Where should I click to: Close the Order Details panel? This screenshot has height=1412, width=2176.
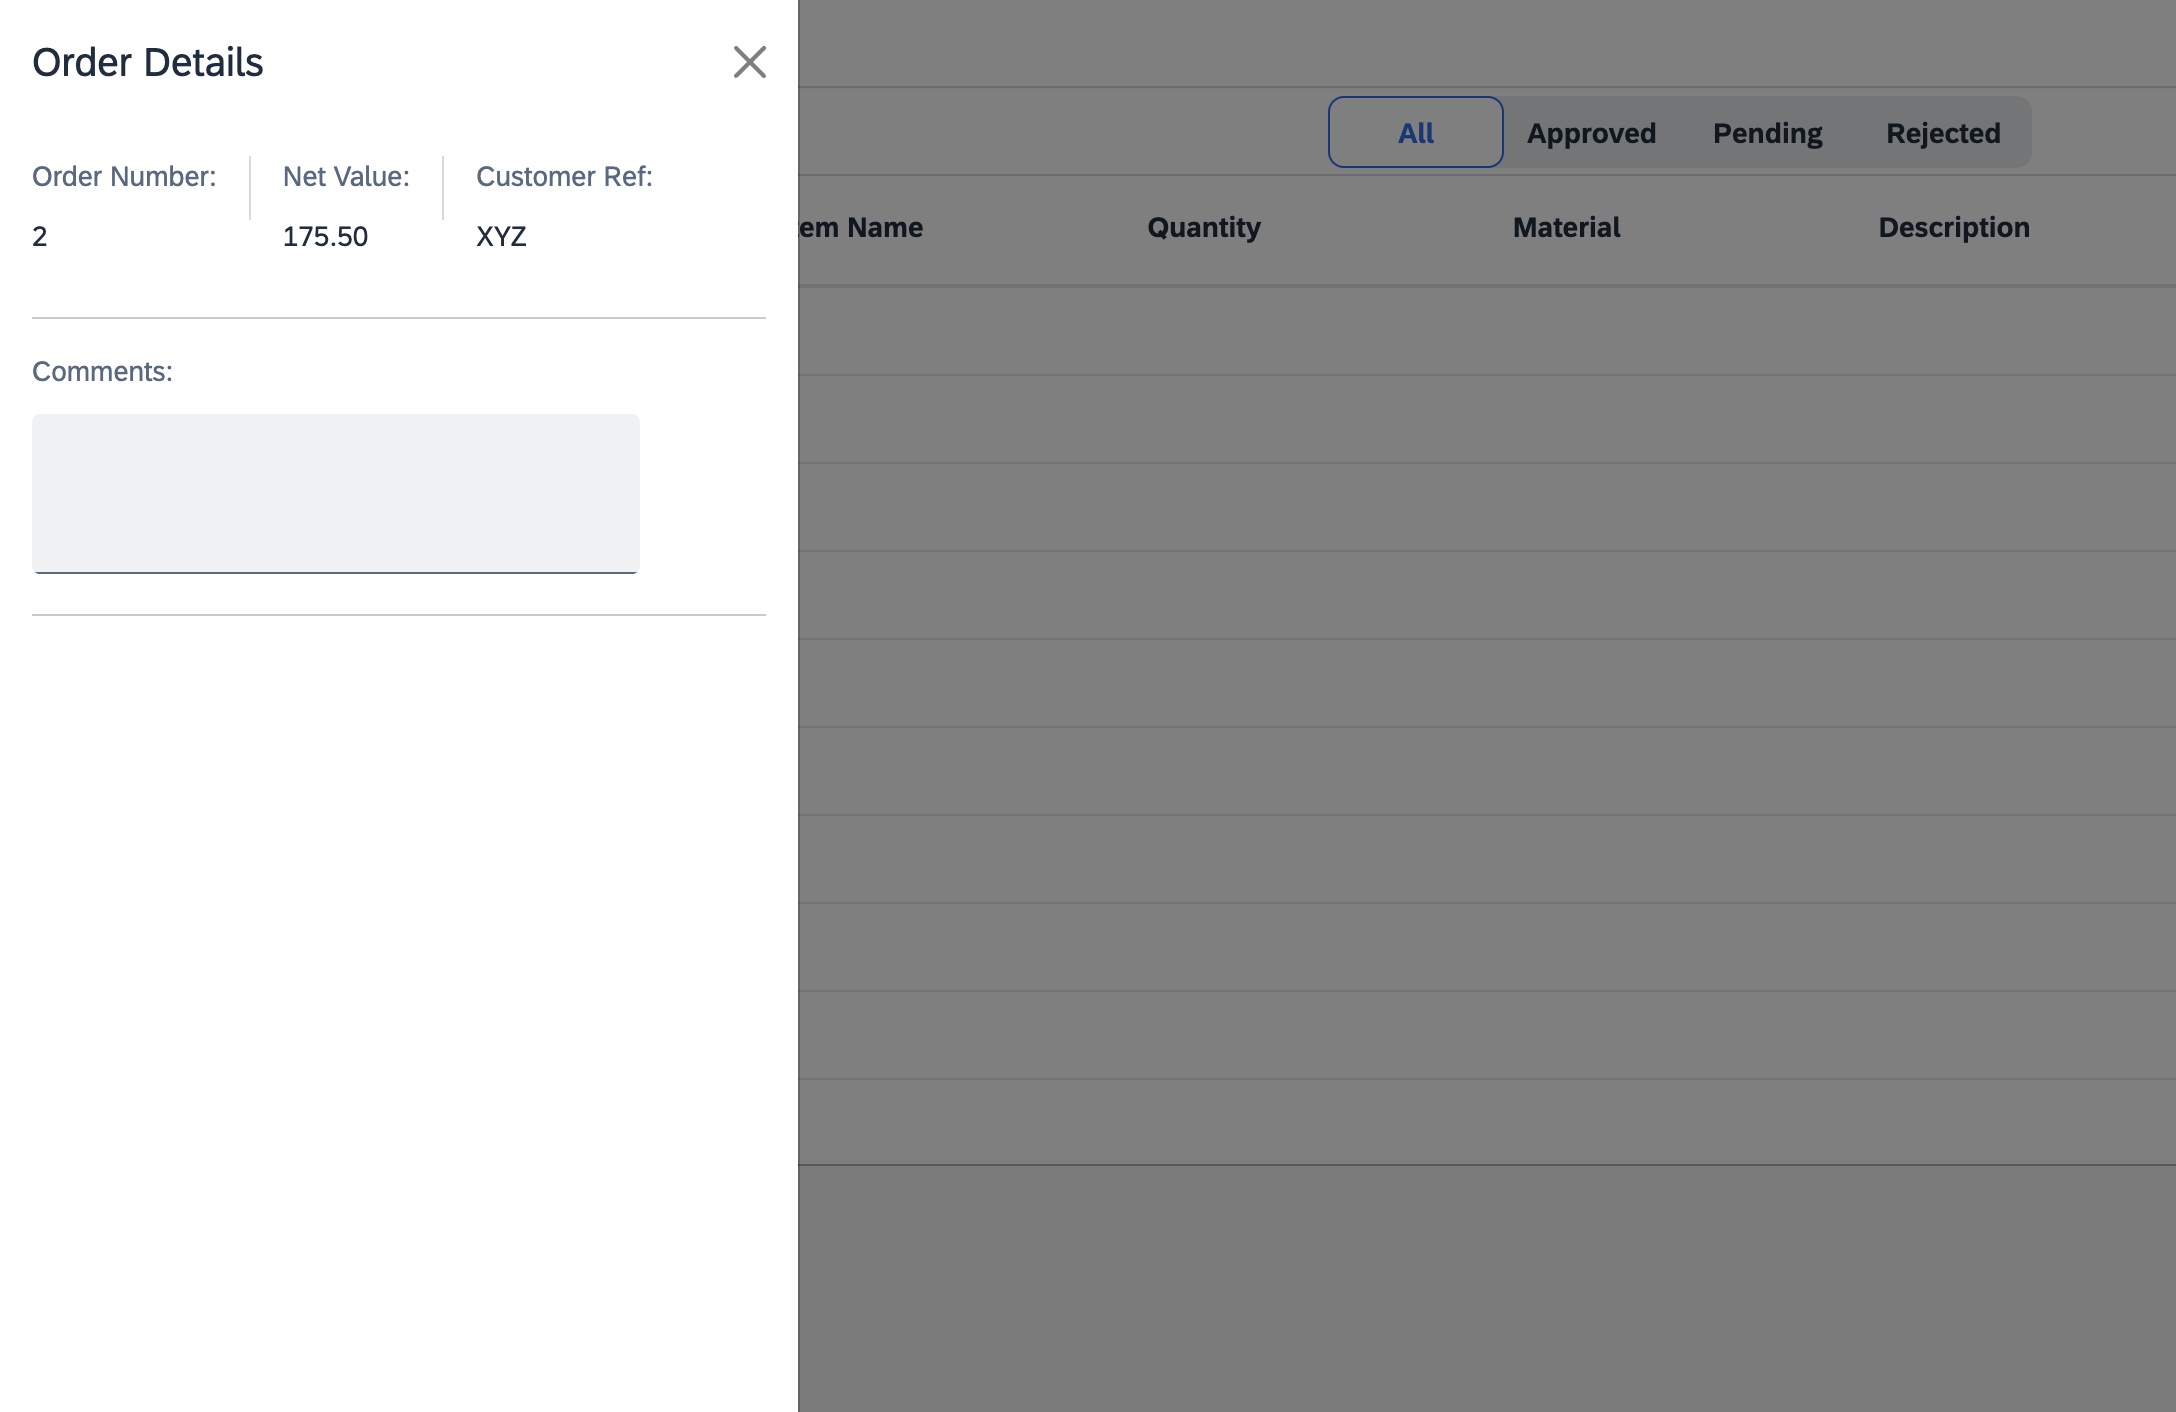(749, 62)
